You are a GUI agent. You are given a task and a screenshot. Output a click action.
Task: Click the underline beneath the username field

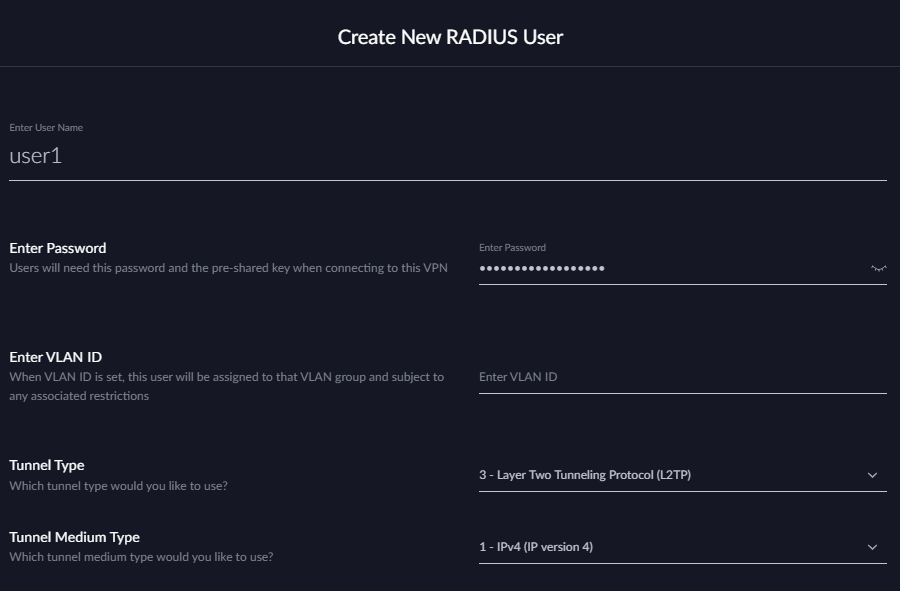pyautogui.click(x=447, y=180)
